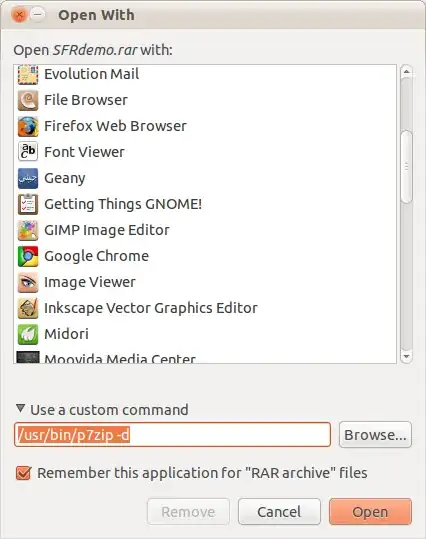
Task: Click the Firefox Web Browser icon
Action: click(x=28, y=126)
